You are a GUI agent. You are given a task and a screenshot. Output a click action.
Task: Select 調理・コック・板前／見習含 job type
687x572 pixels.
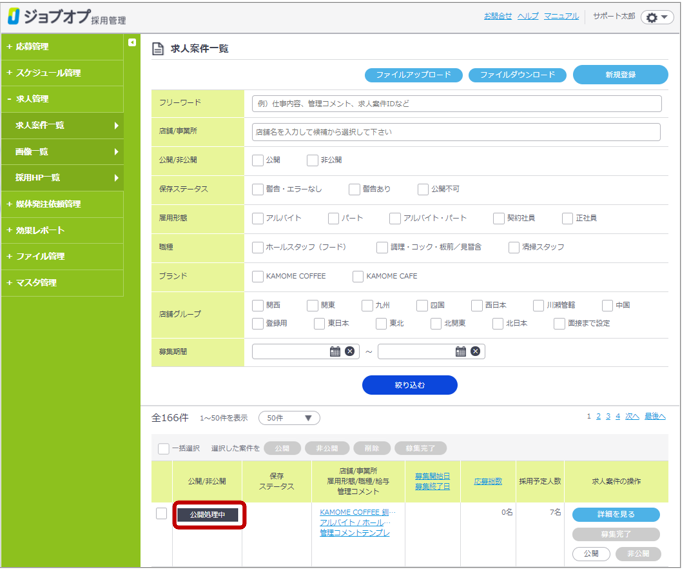click(382, 247)
